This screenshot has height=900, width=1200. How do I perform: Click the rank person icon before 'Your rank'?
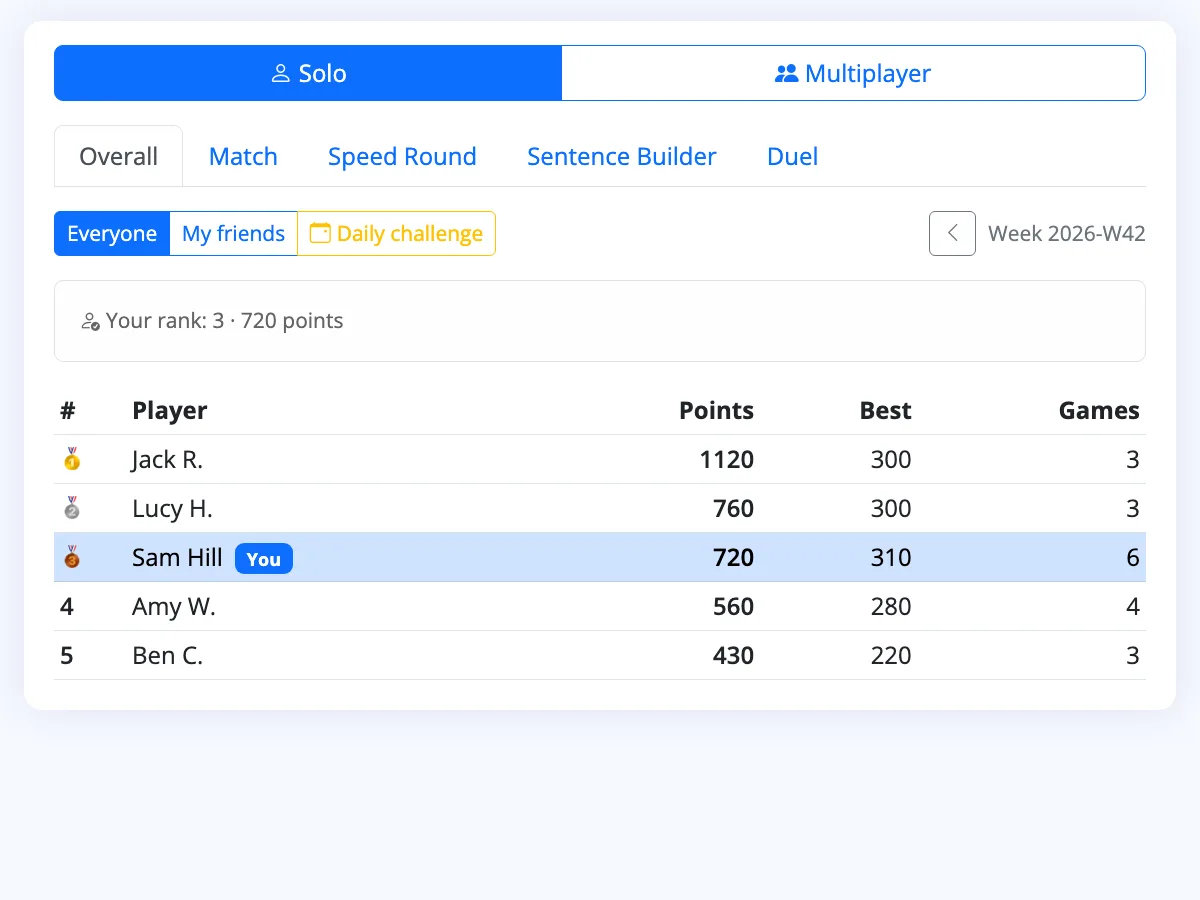pos(91,322)
